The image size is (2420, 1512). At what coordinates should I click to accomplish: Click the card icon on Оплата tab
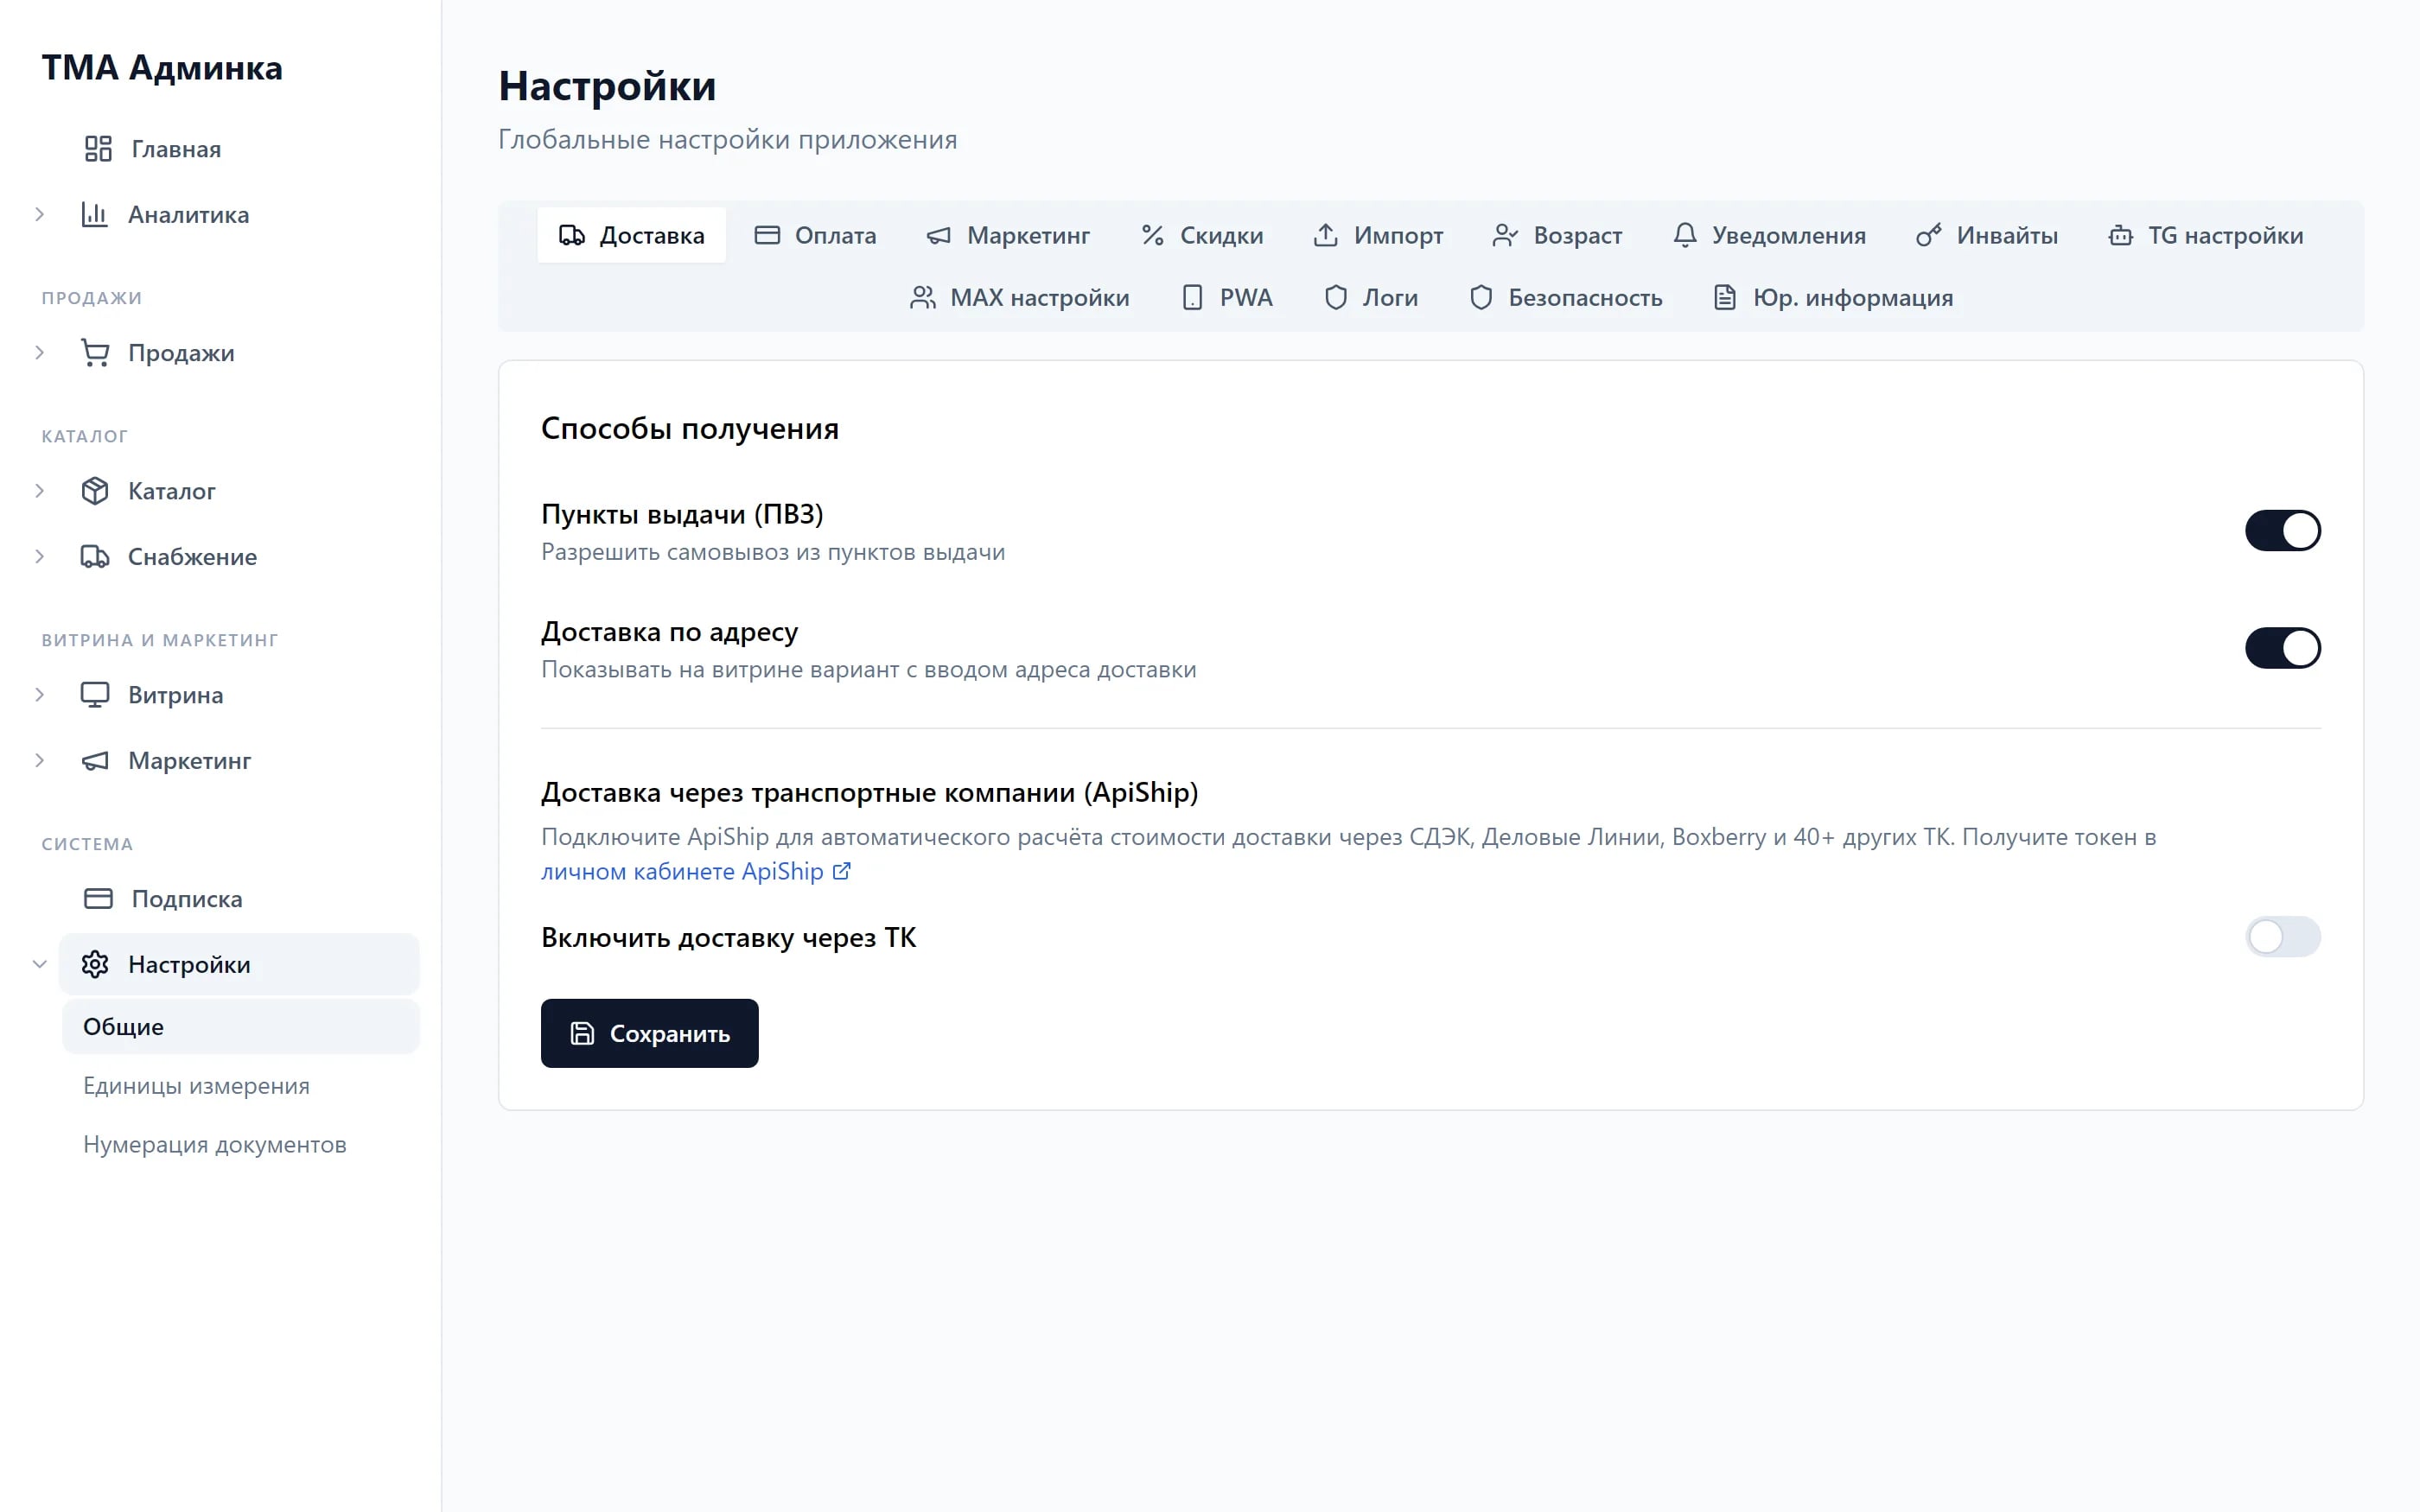767,235
